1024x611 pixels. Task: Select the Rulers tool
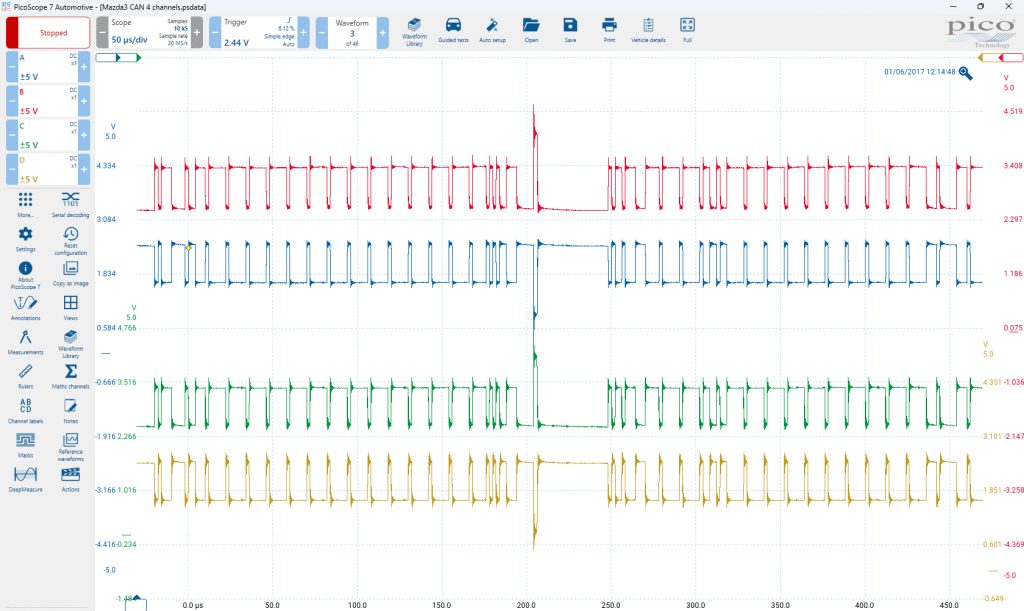[25, 376]
